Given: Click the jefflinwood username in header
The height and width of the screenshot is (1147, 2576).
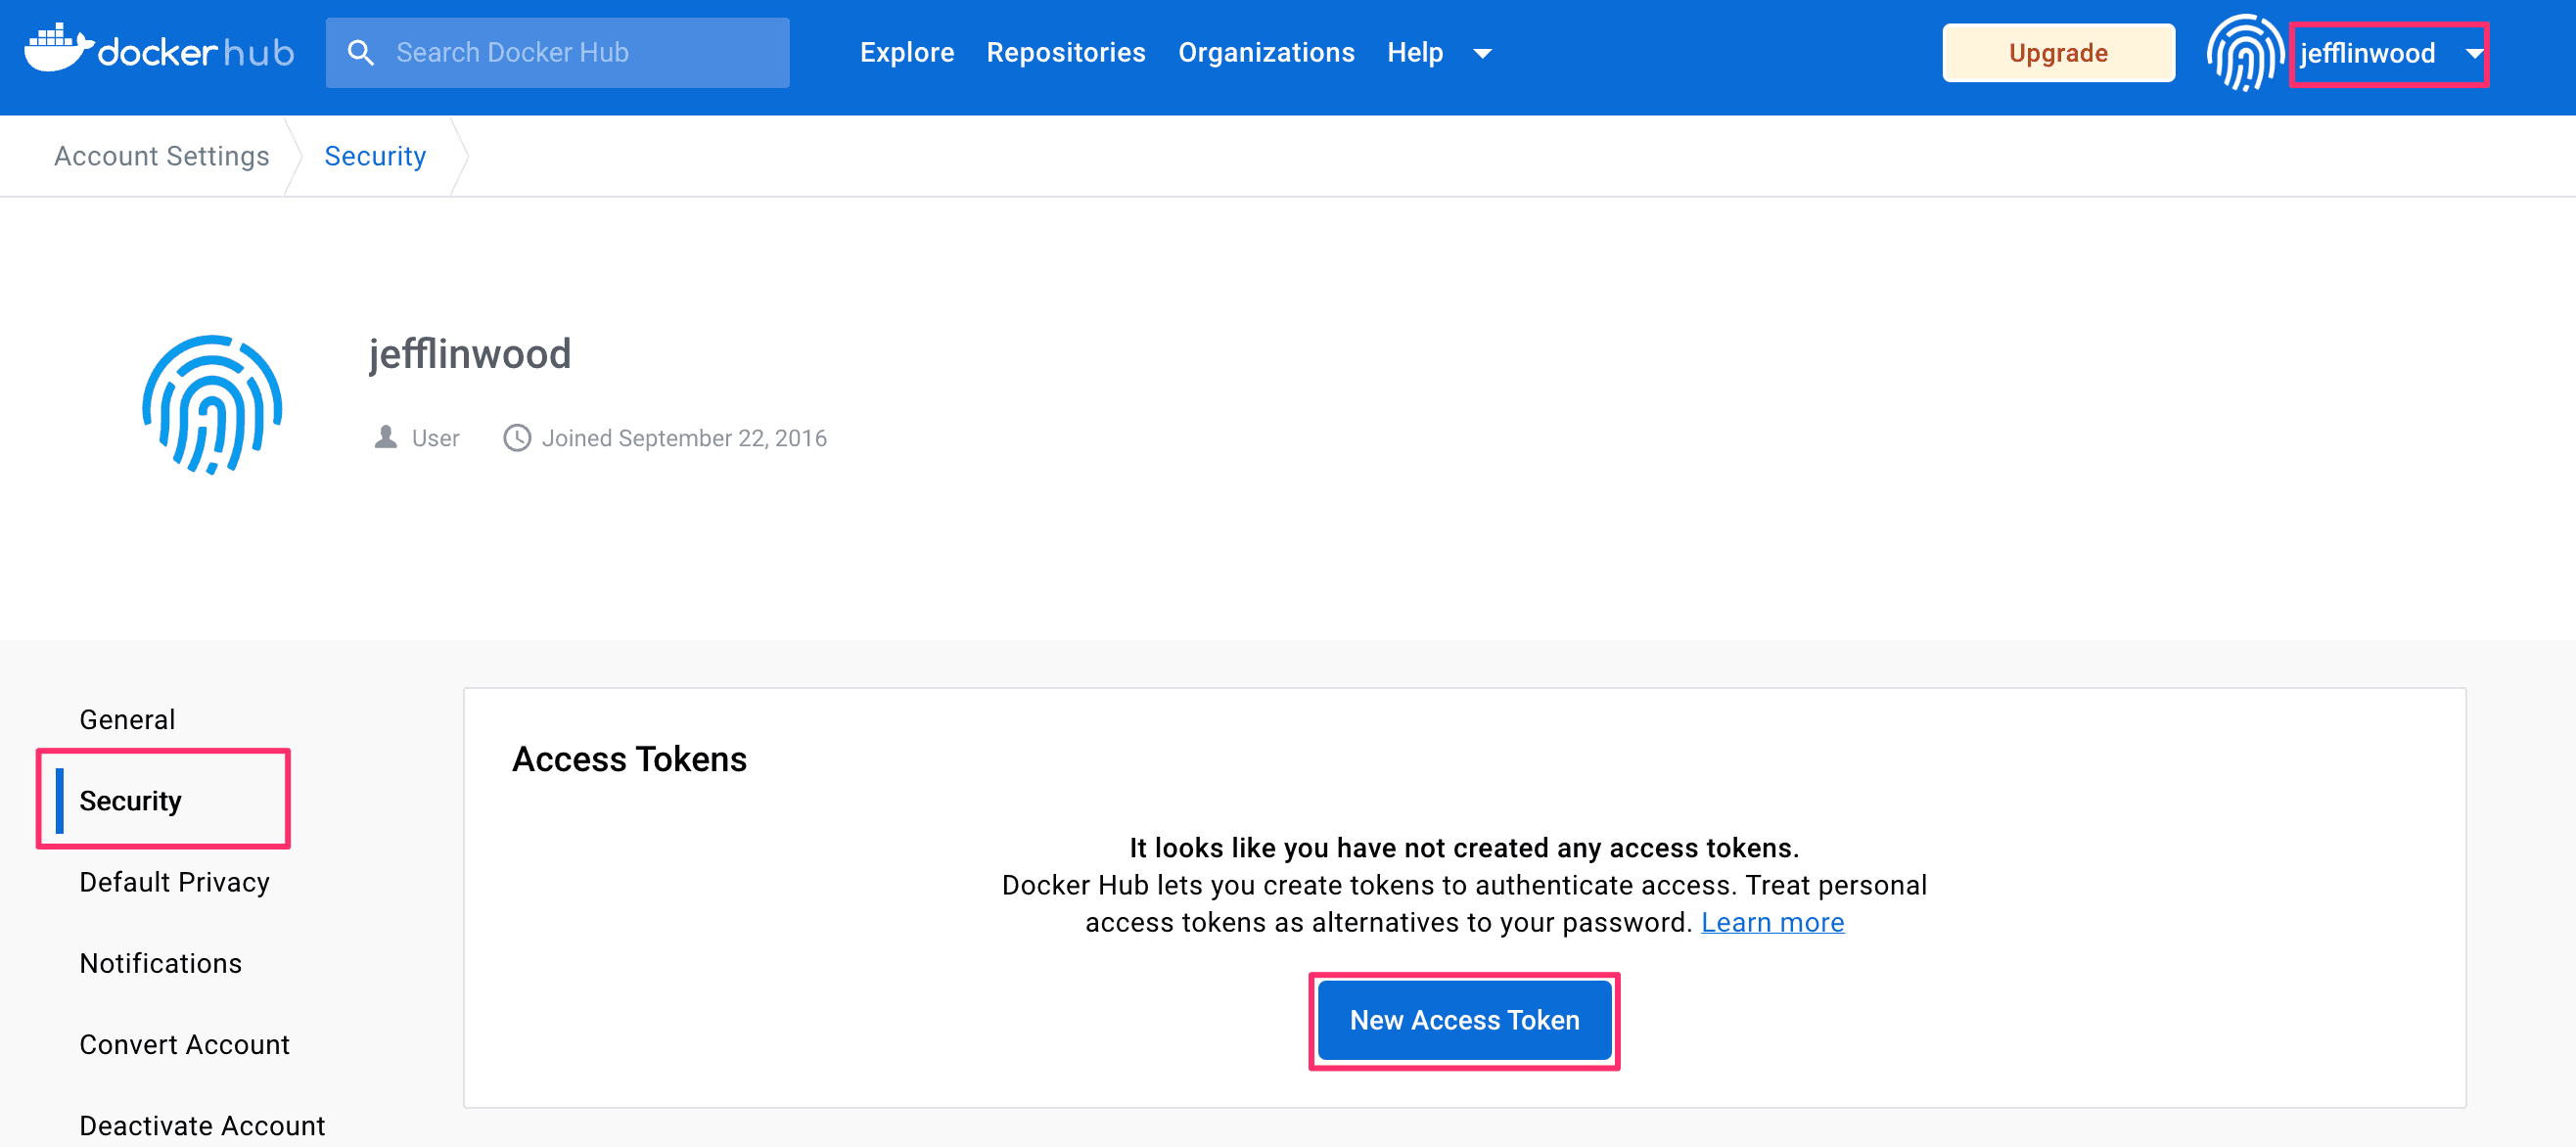Looking at the screenshot, I should (2366, 53).
